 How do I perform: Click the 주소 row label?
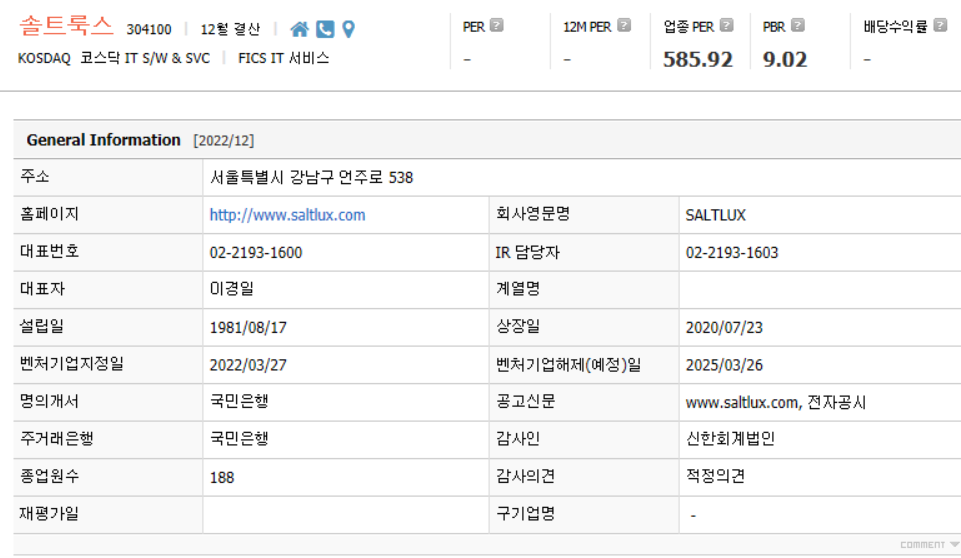[34, 177]
